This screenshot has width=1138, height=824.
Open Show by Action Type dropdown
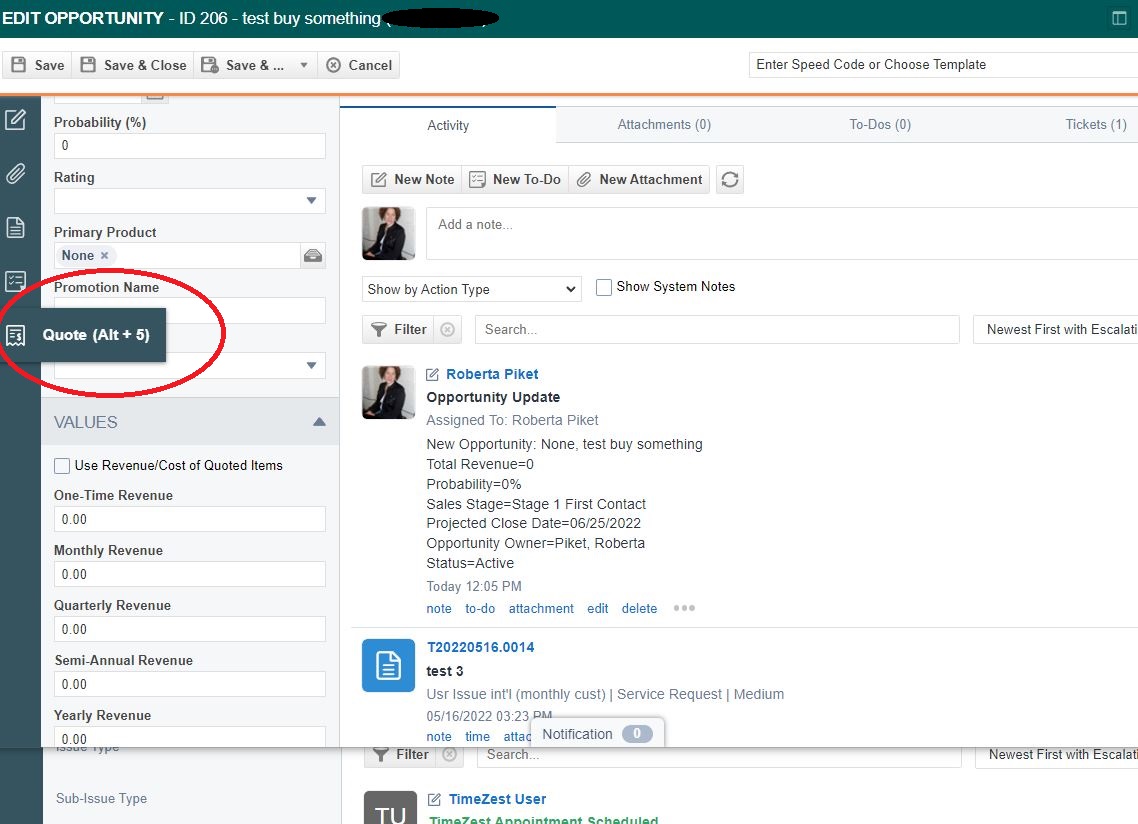click(x=471, y=289)
